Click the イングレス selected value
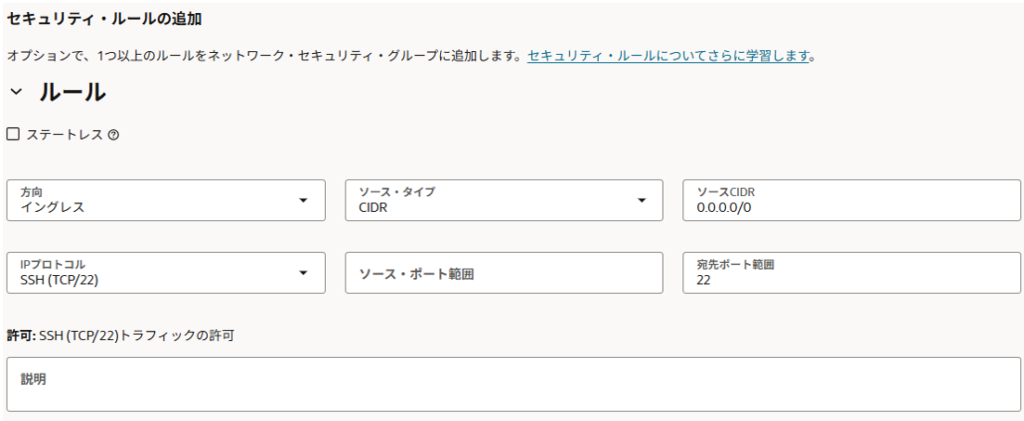Viewport: 1024px width, 421px height. 53,207
